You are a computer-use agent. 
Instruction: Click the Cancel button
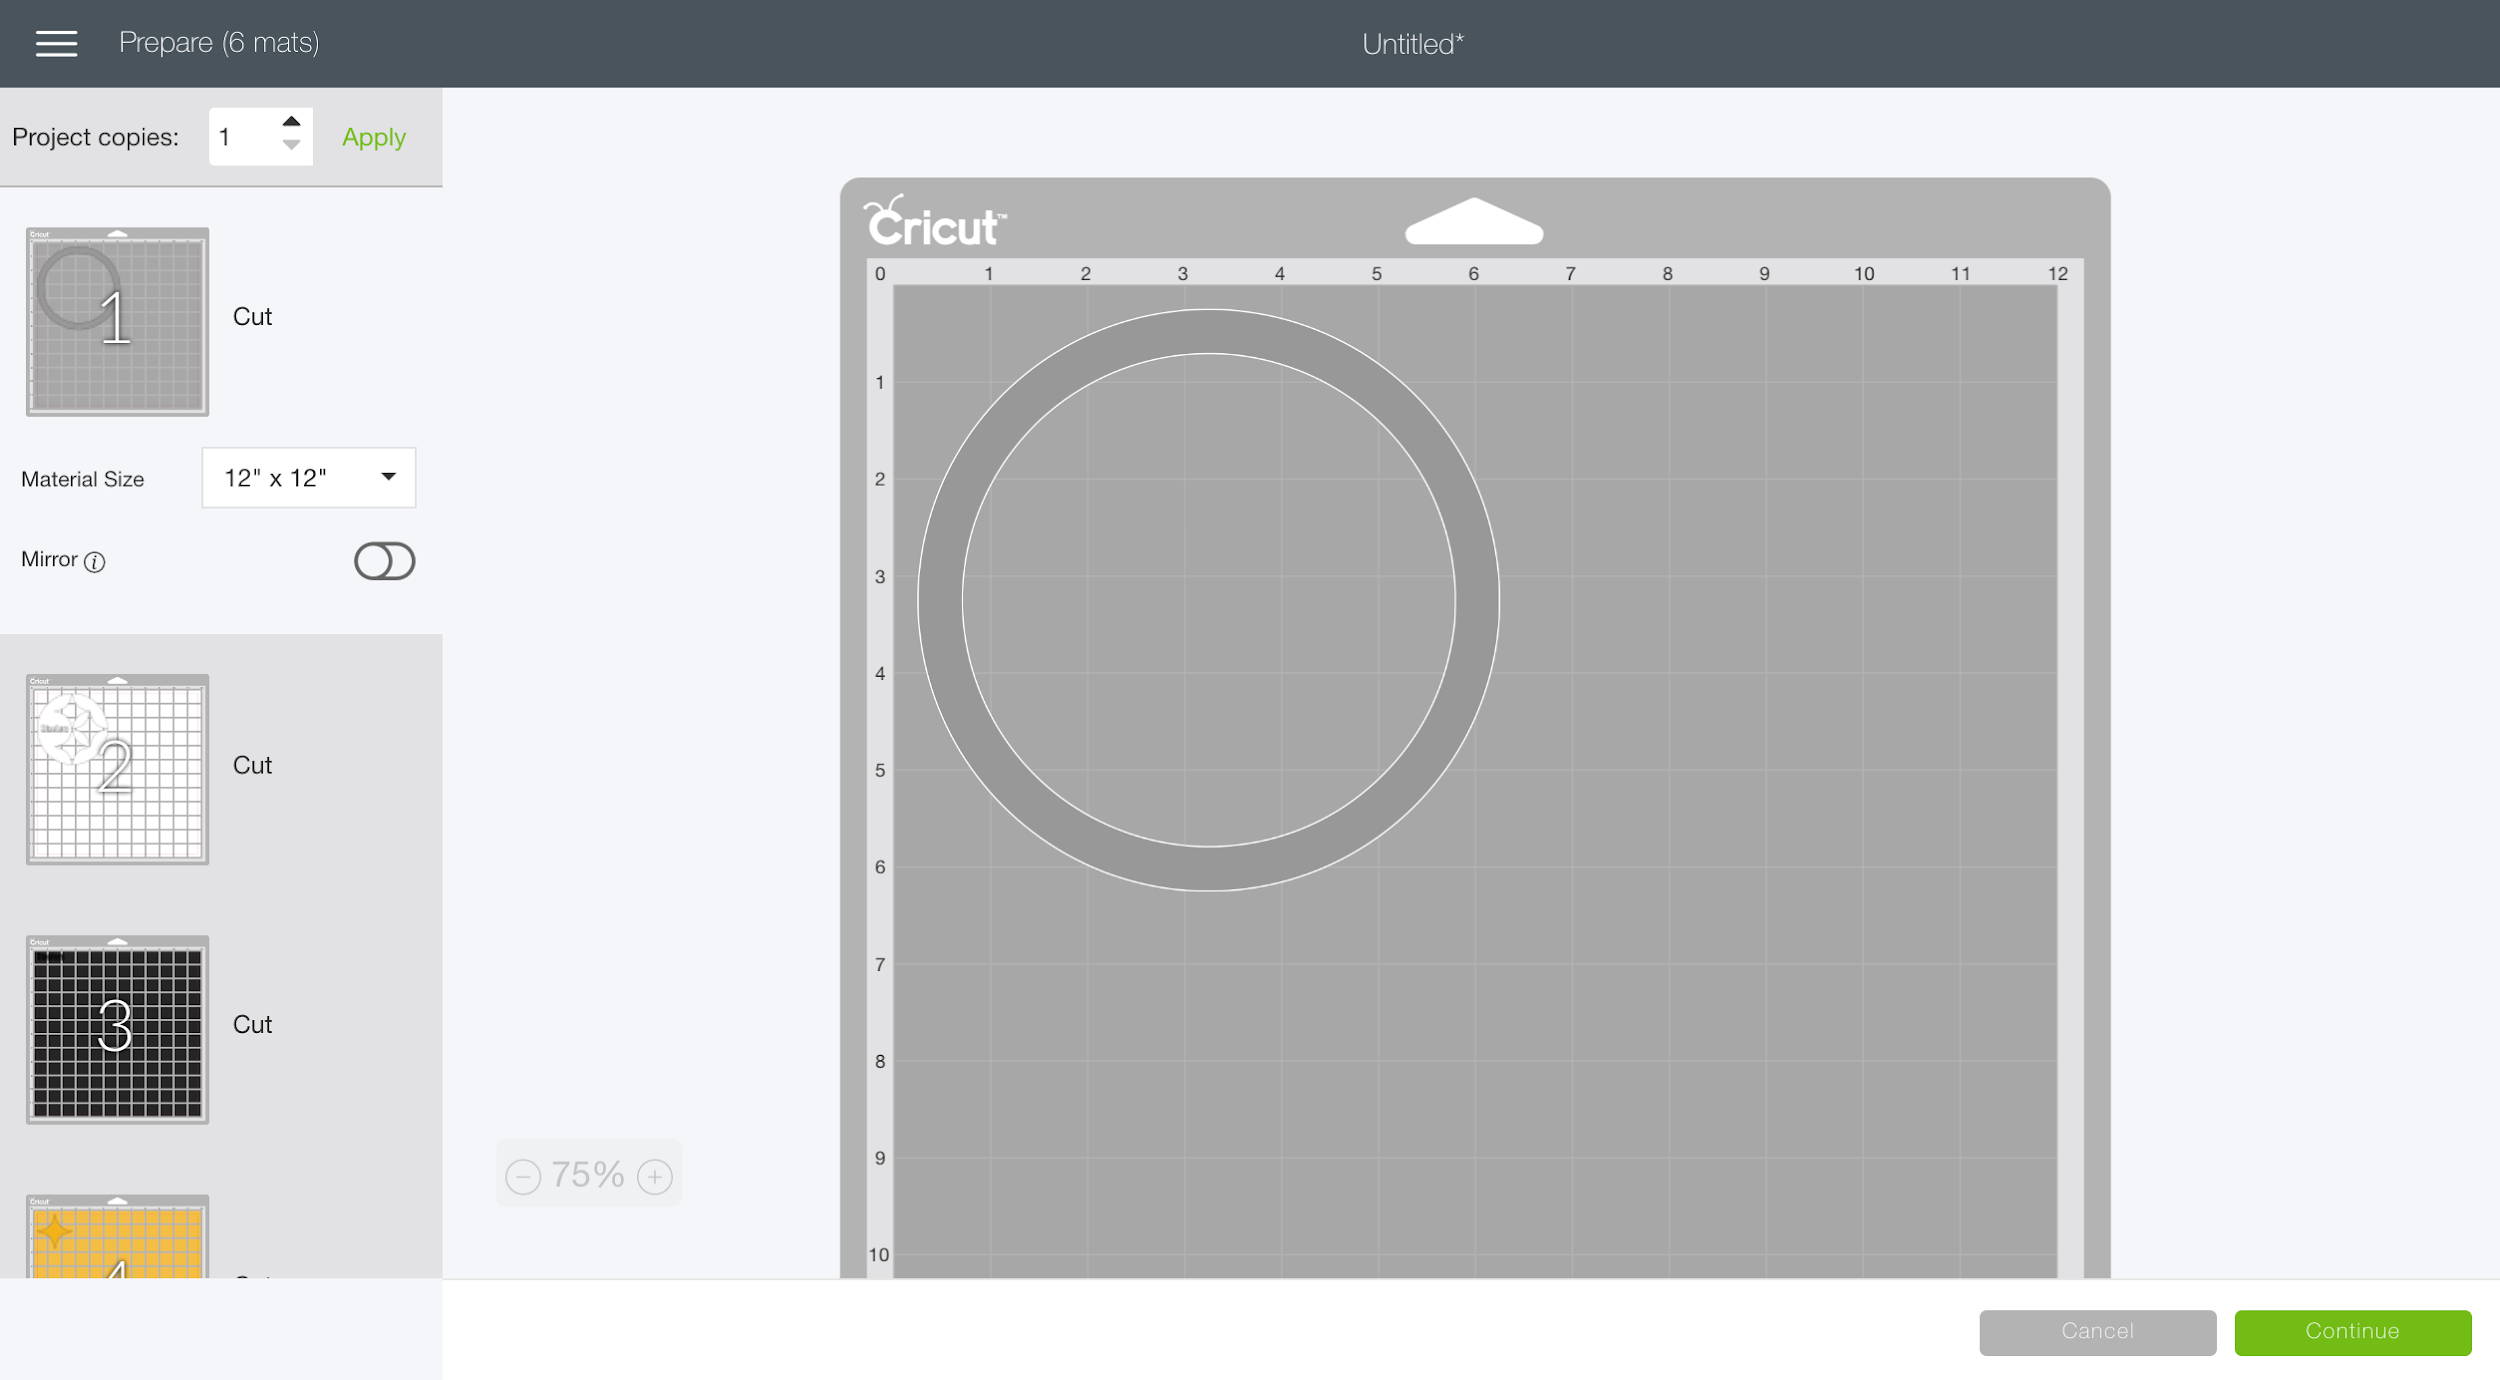tap(2097, 1332)
